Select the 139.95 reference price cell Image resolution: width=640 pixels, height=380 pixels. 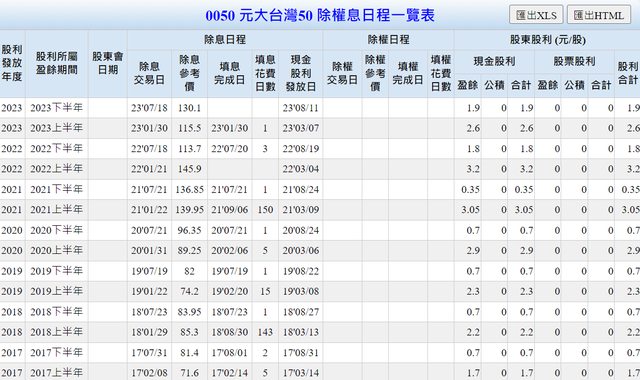click(189, 210)
